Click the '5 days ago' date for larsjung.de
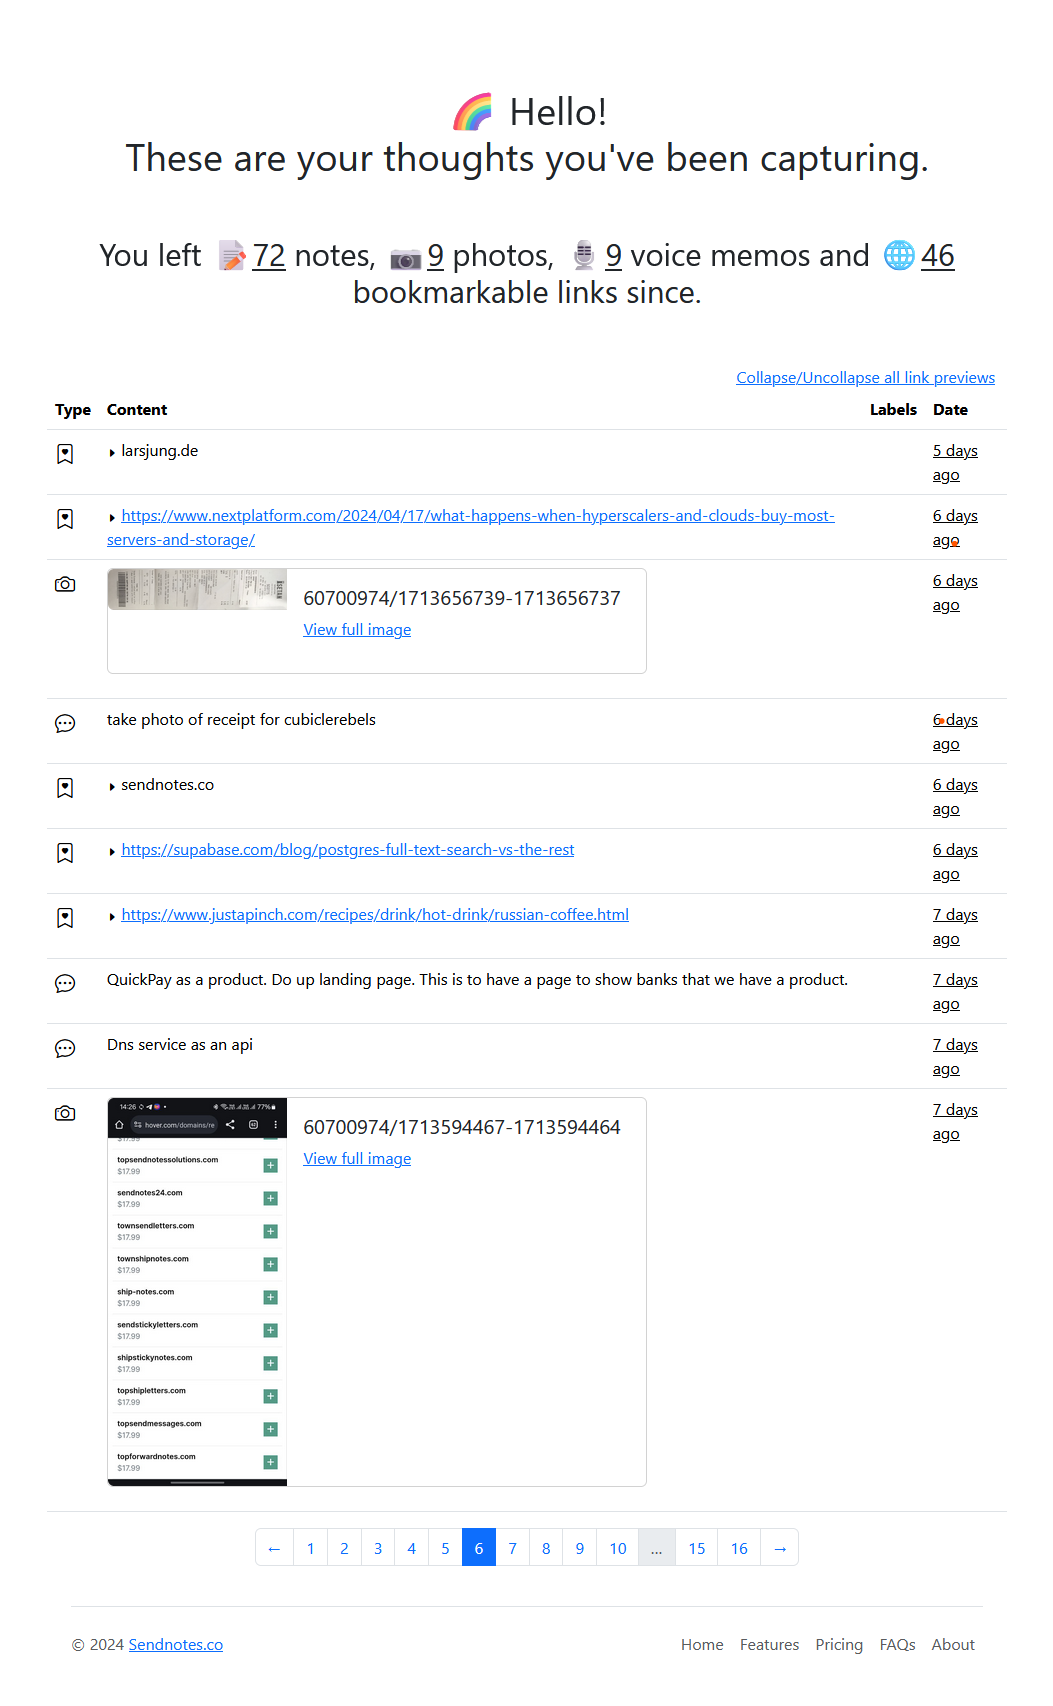This screenshot has width=1053, height=1706. point(955,463)
